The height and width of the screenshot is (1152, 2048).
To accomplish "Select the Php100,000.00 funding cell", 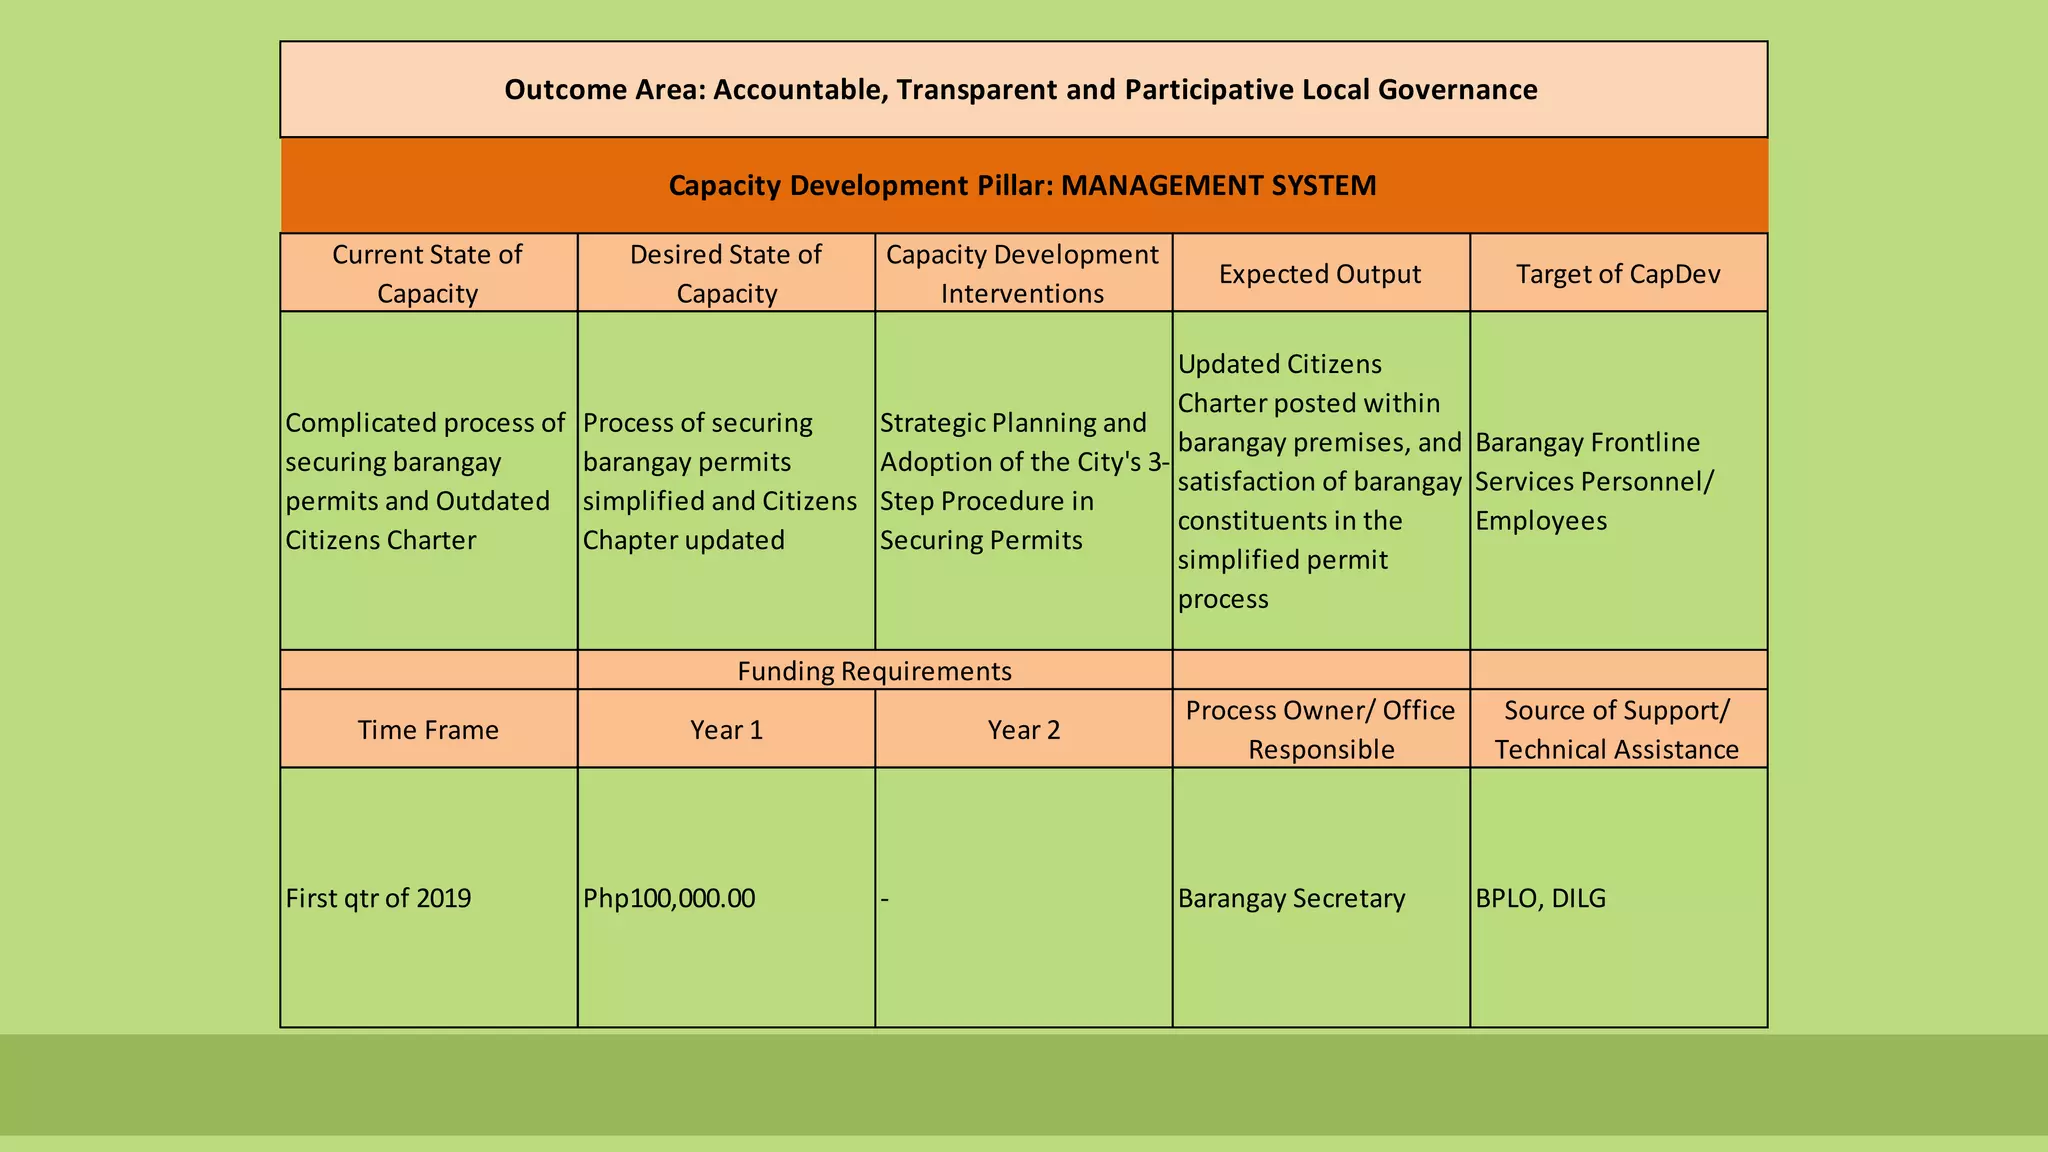I will [x=726, y=898].
